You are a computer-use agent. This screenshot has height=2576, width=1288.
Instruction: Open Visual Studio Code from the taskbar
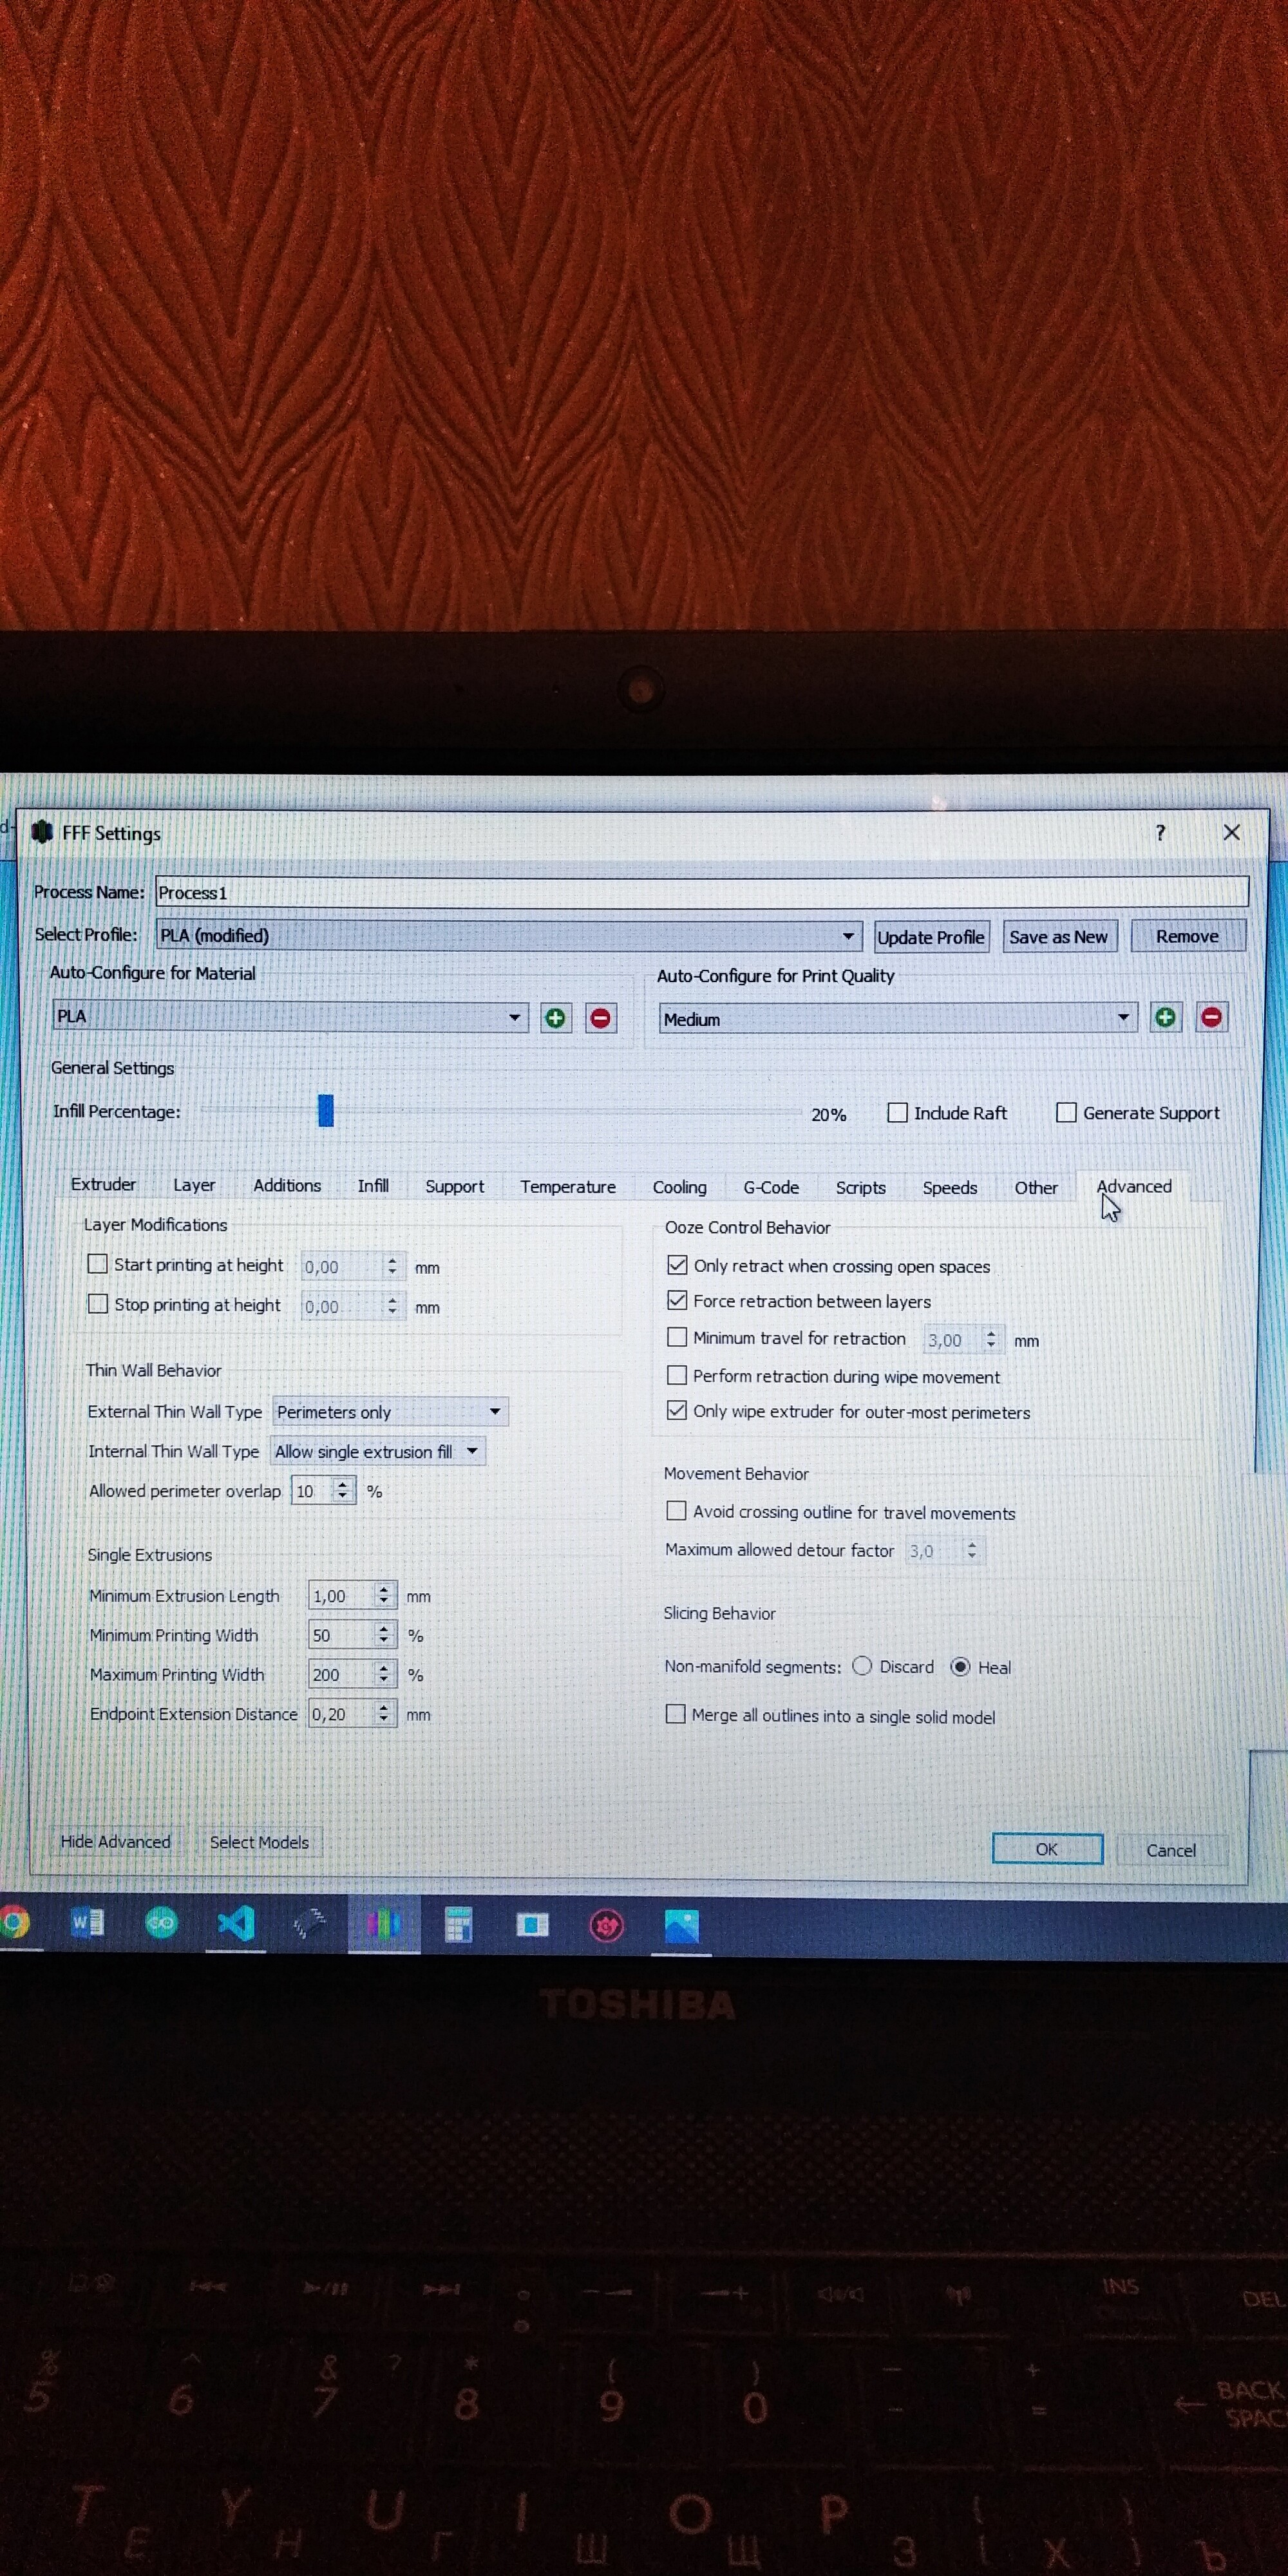tap(236, 1922)
